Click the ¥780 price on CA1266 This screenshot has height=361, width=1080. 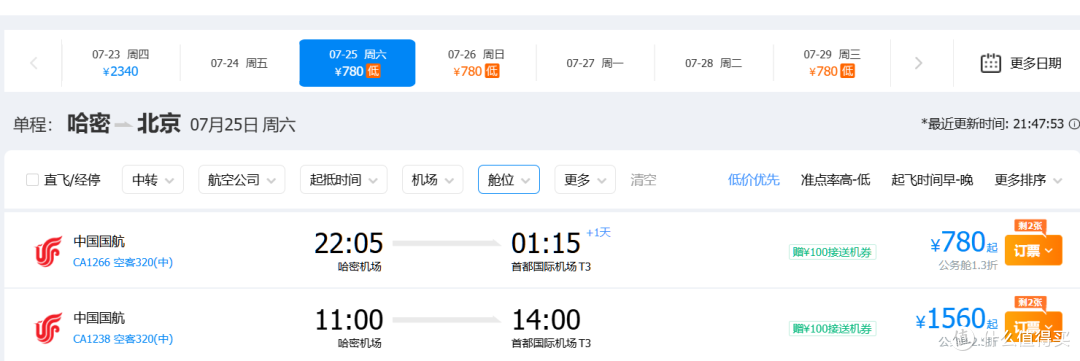(958, 243)
